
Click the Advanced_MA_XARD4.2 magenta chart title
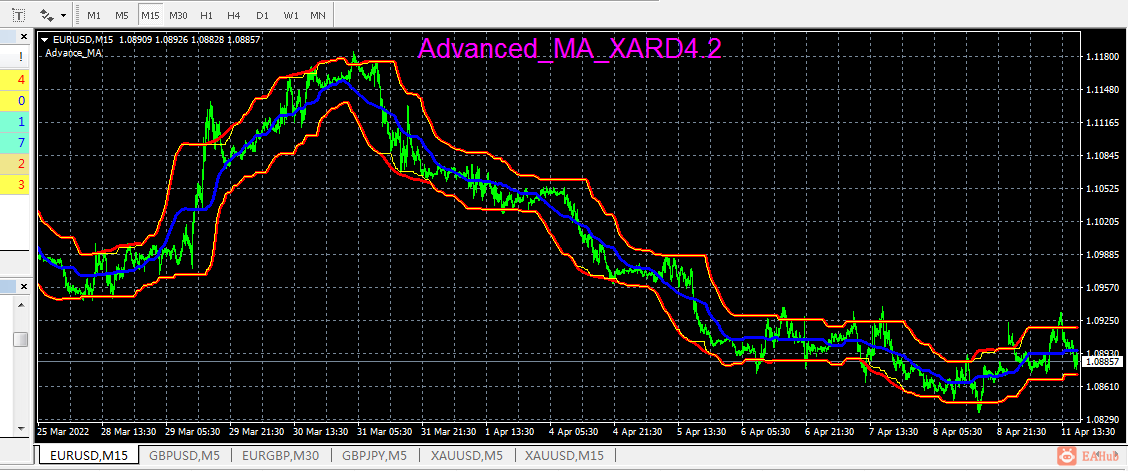pyautogui.click(x=570, y=49)
